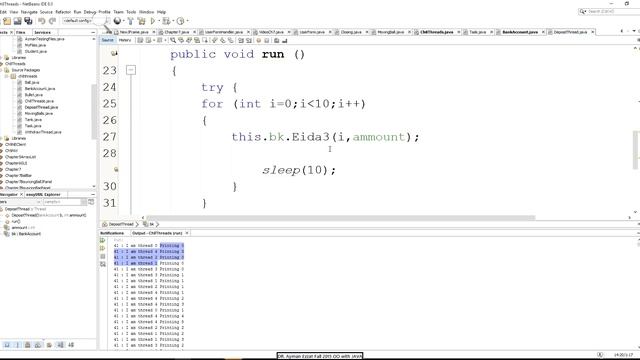This screenshot has height=360, width=640.
Task: Click the DepositThread breadcrumb under the editor
Action: pyautogui.click(x=121, y=224)
